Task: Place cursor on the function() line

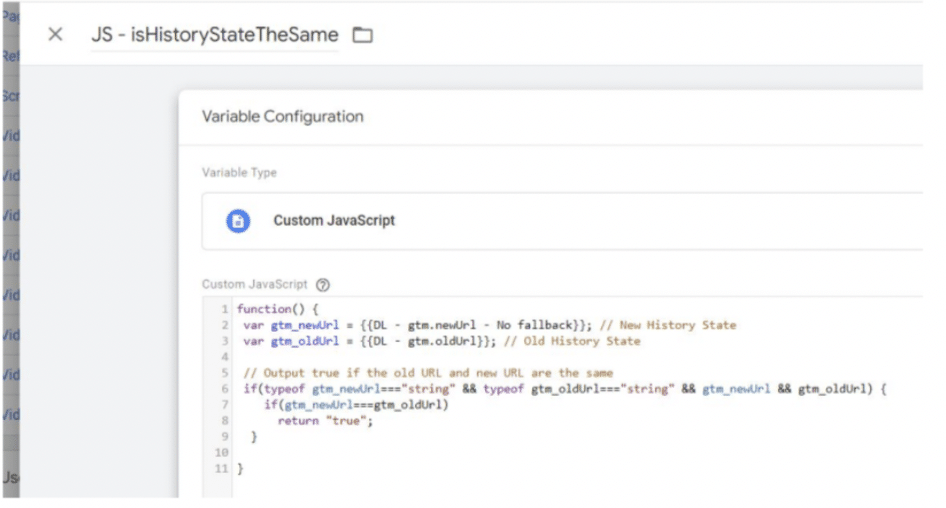Action: pos(277,309)
